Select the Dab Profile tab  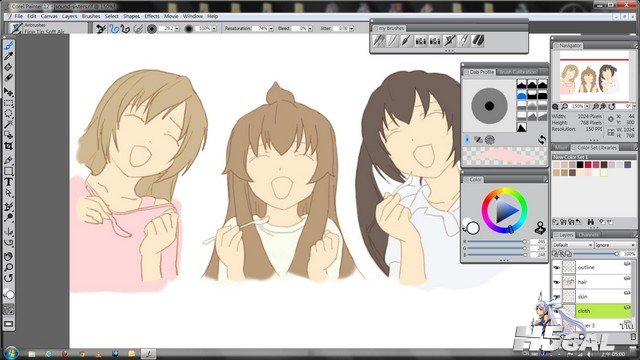point(481,72)
